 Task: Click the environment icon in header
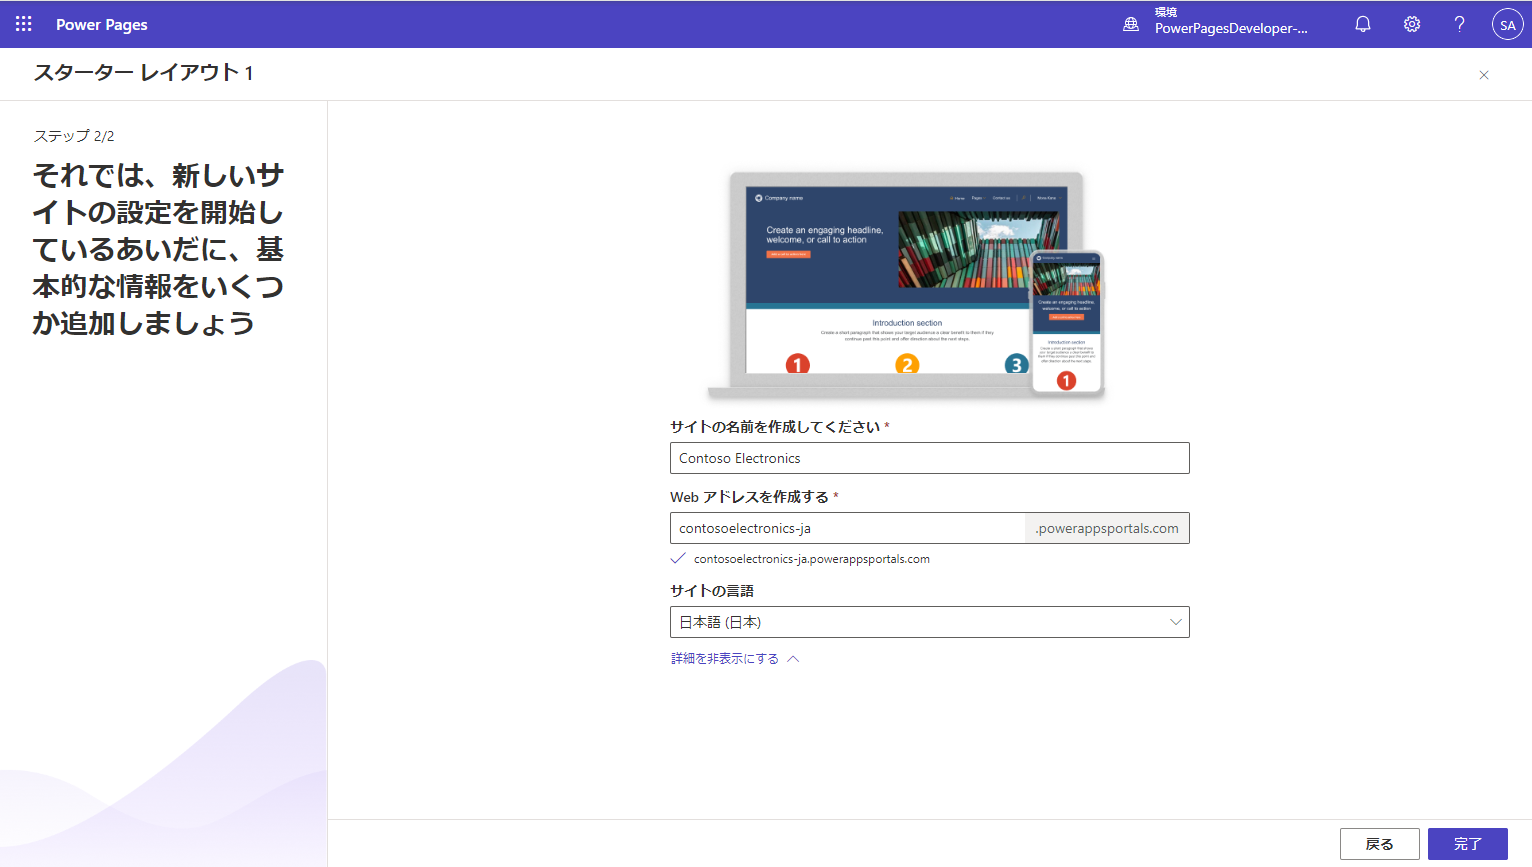[x=1131, y=24]
